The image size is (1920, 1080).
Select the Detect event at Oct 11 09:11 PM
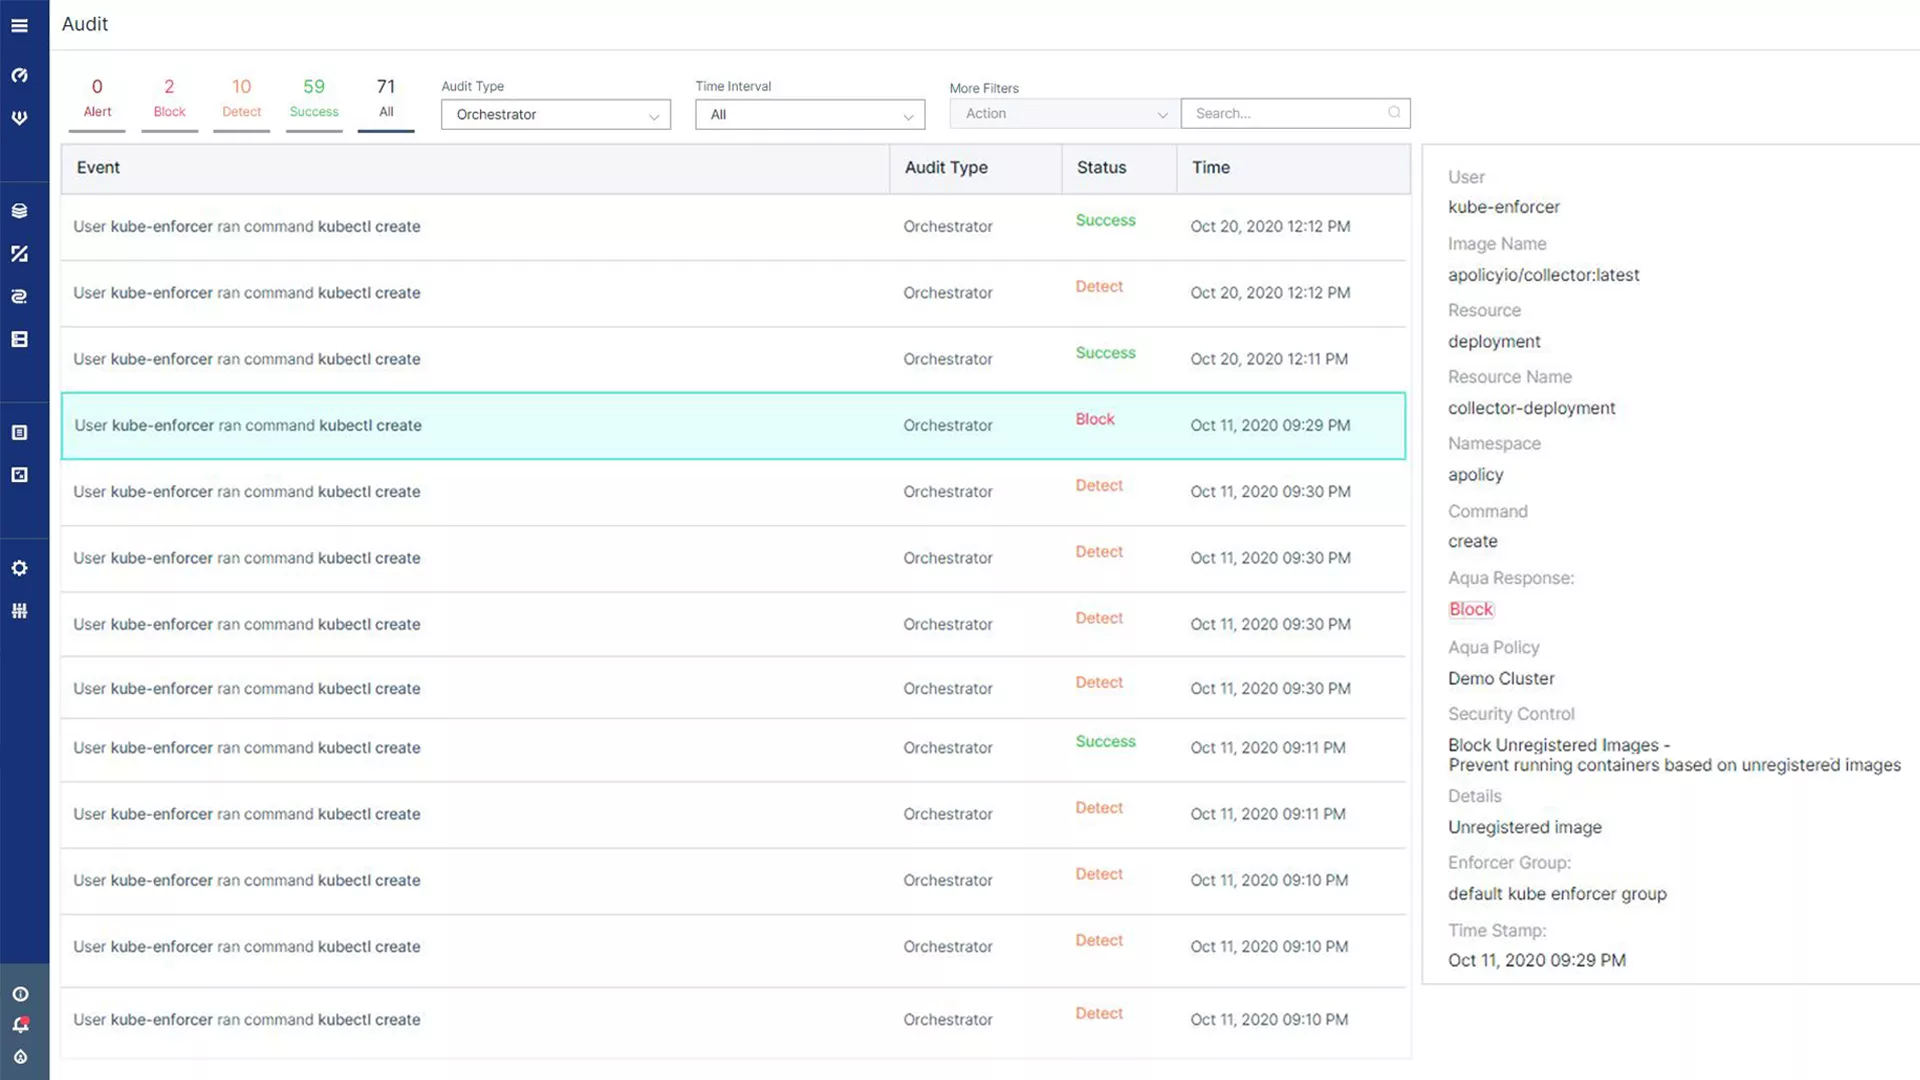734,814
